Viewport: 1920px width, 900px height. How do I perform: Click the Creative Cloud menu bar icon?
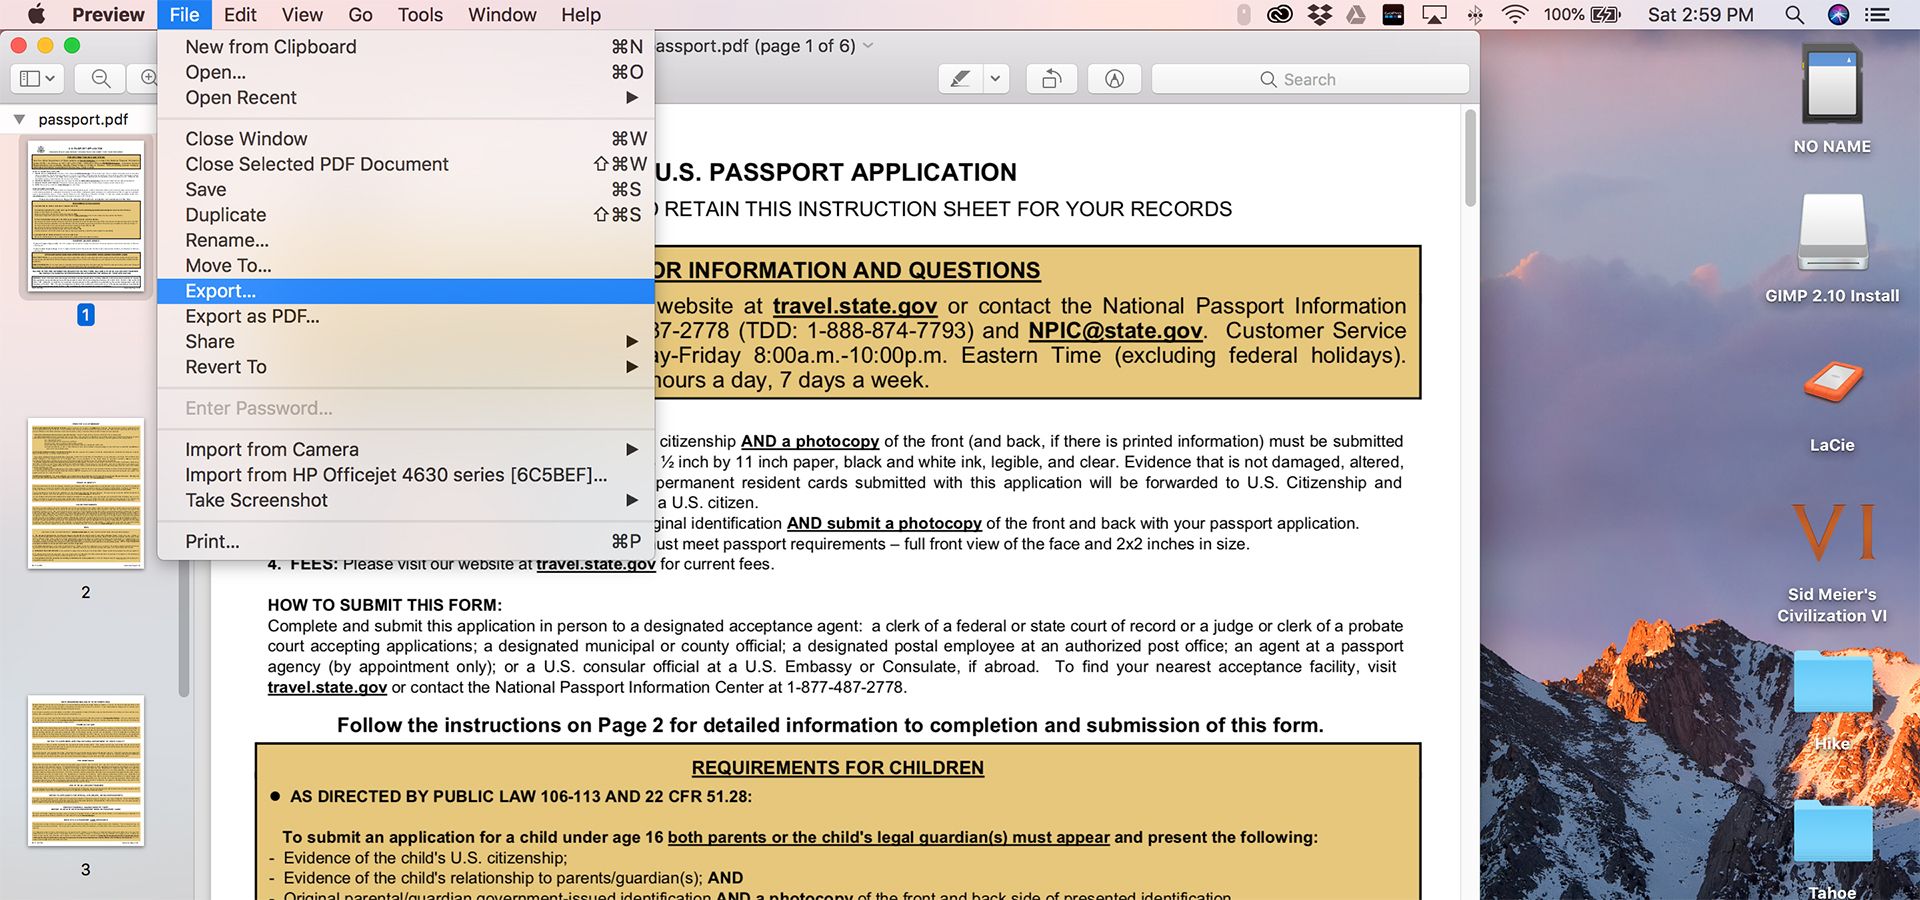click(1280, 14)
